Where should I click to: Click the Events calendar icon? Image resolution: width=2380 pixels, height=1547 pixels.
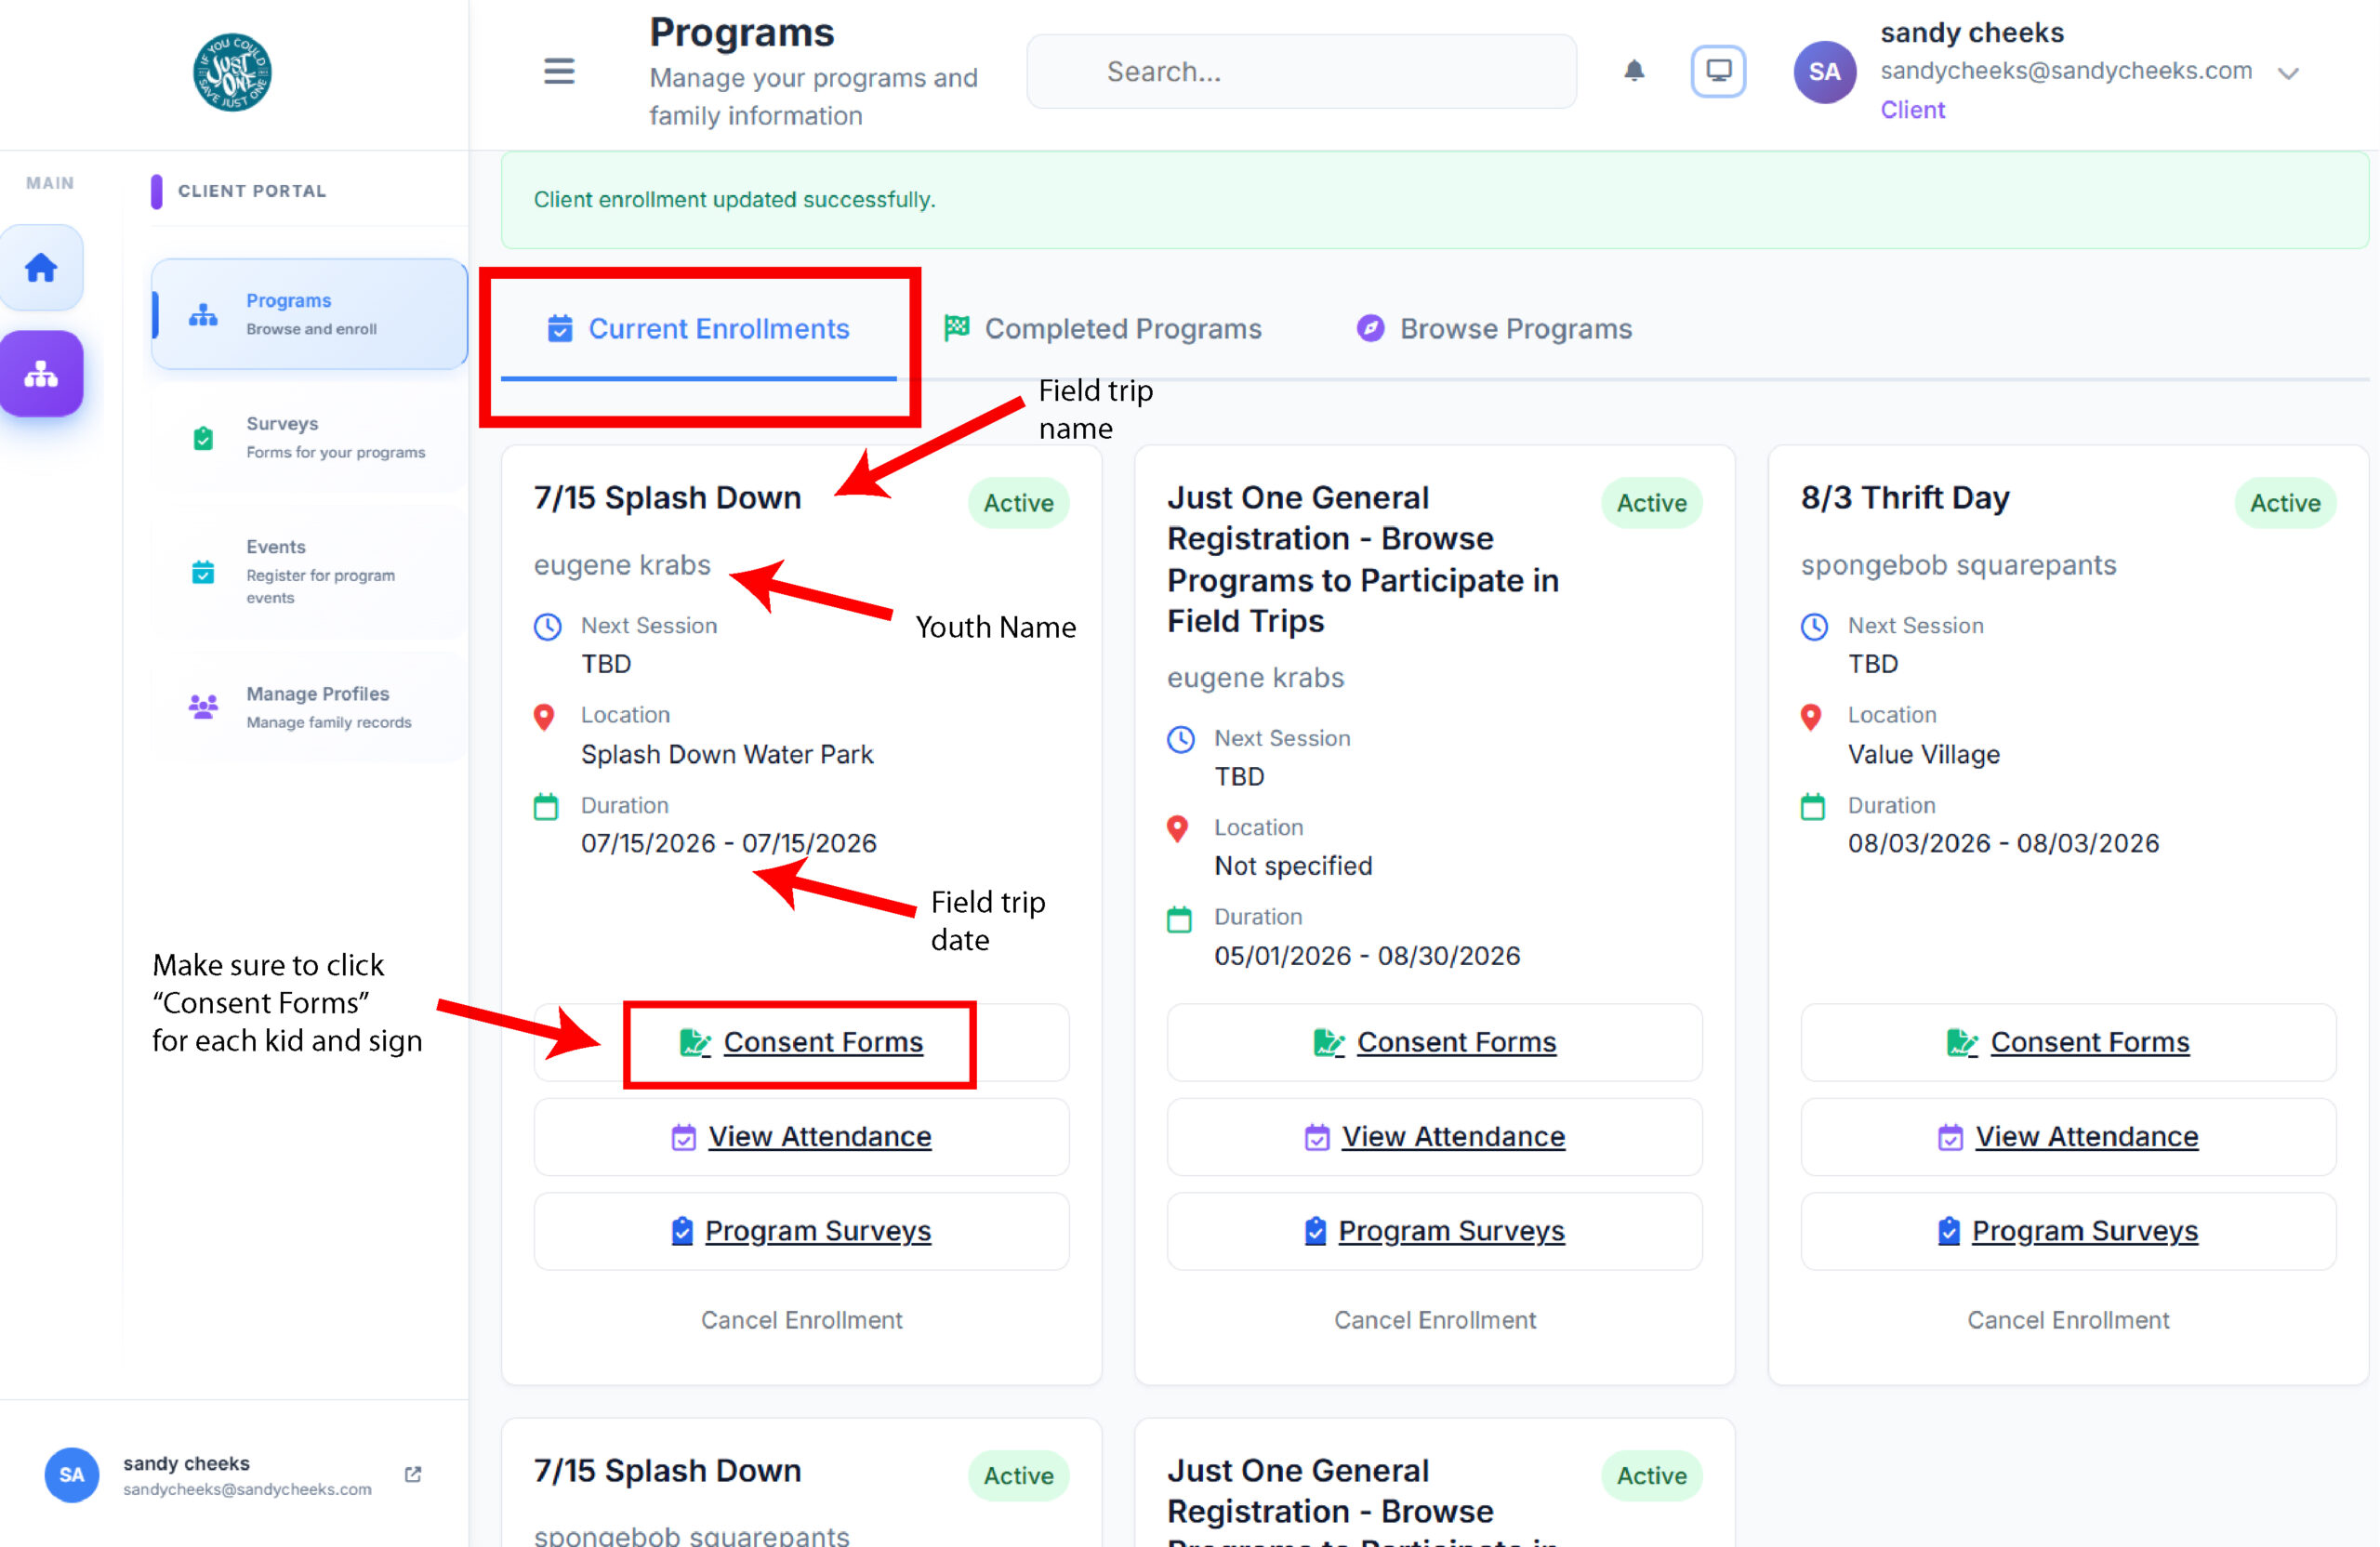203,572
